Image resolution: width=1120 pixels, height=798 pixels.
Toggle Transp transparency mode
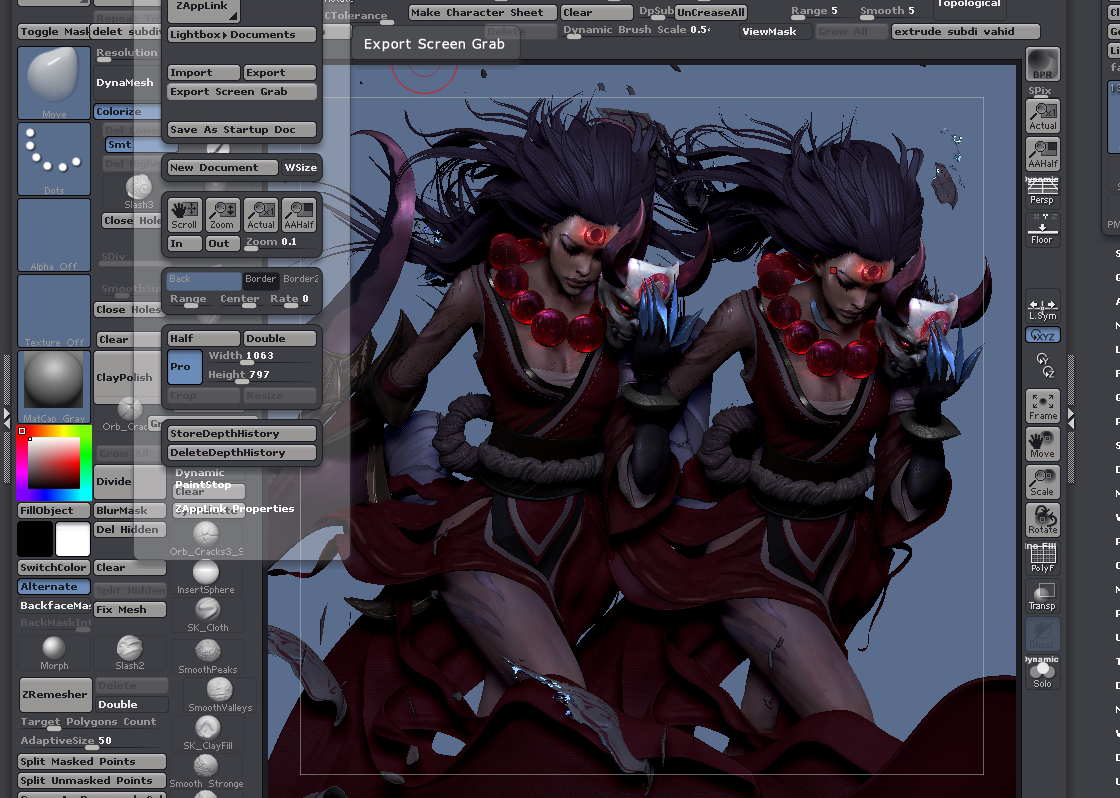click(1042, 595)
